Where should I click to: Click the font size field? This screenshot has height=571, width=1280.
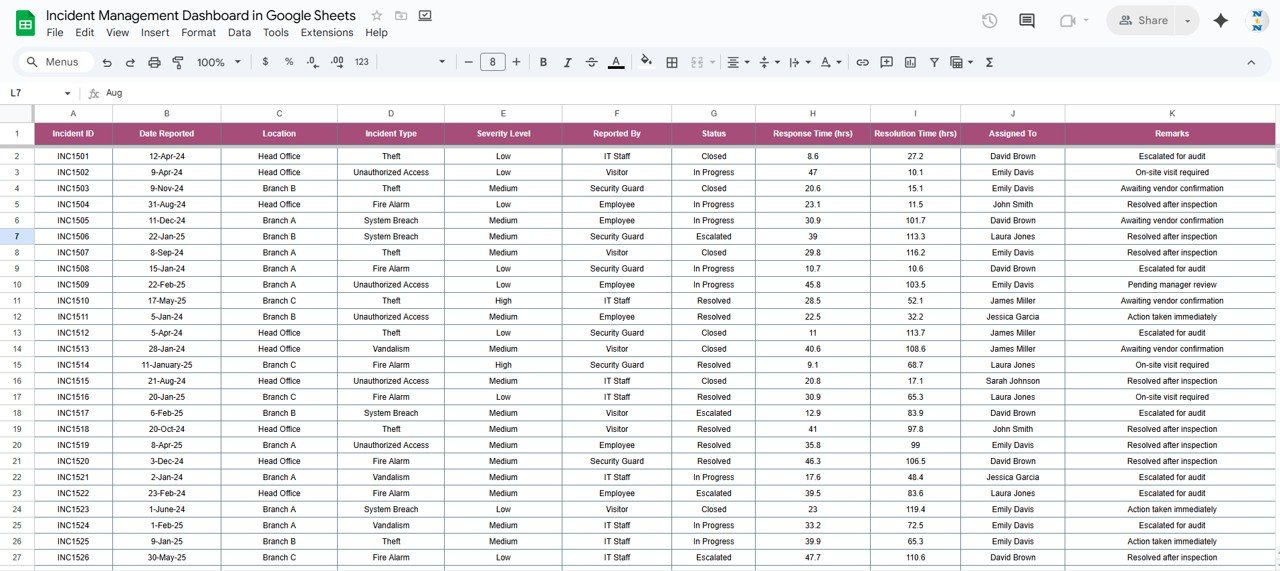coord(493,62)
